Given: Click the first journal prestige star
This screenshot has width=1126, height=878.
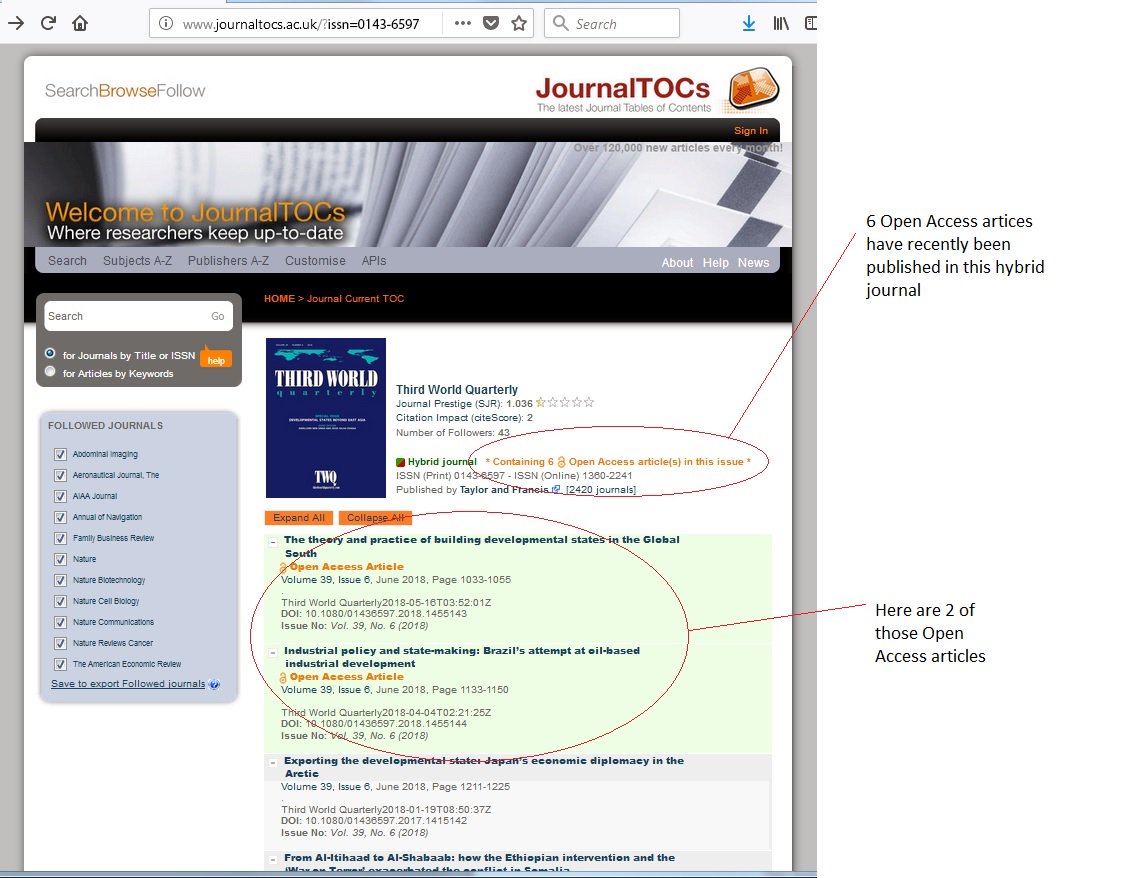Looking at the screenshot, I should coord(541,403).
